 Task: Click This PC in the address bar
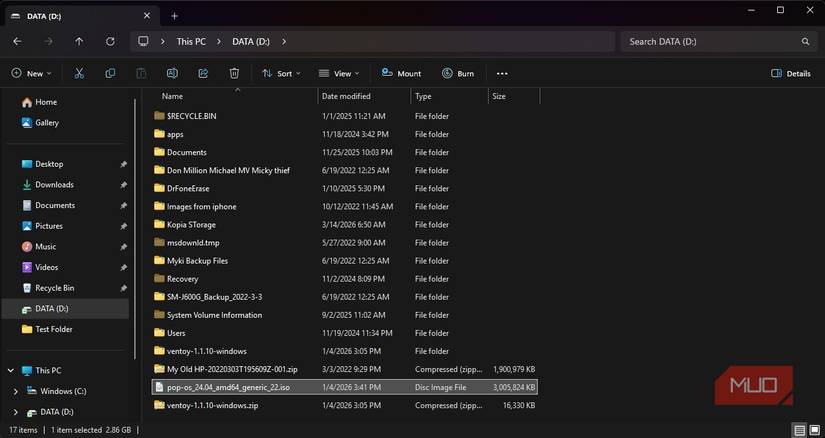(x=191, y=41)
